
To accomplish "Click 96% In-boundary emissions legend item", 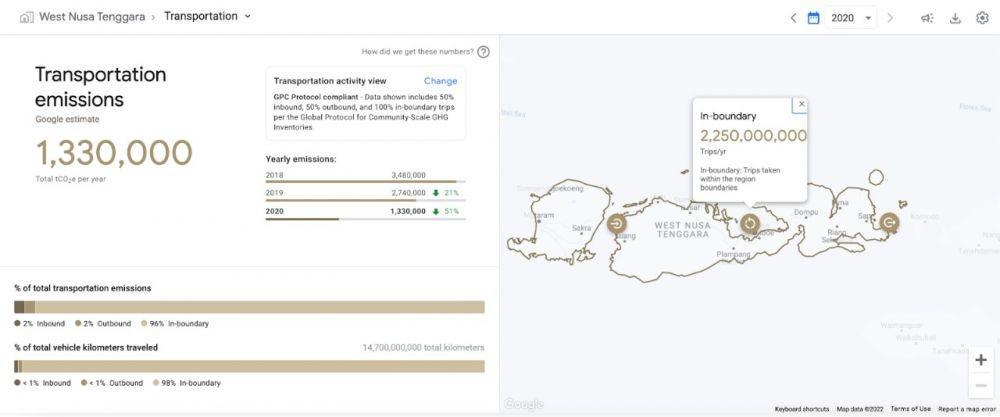I will (174, 323).
